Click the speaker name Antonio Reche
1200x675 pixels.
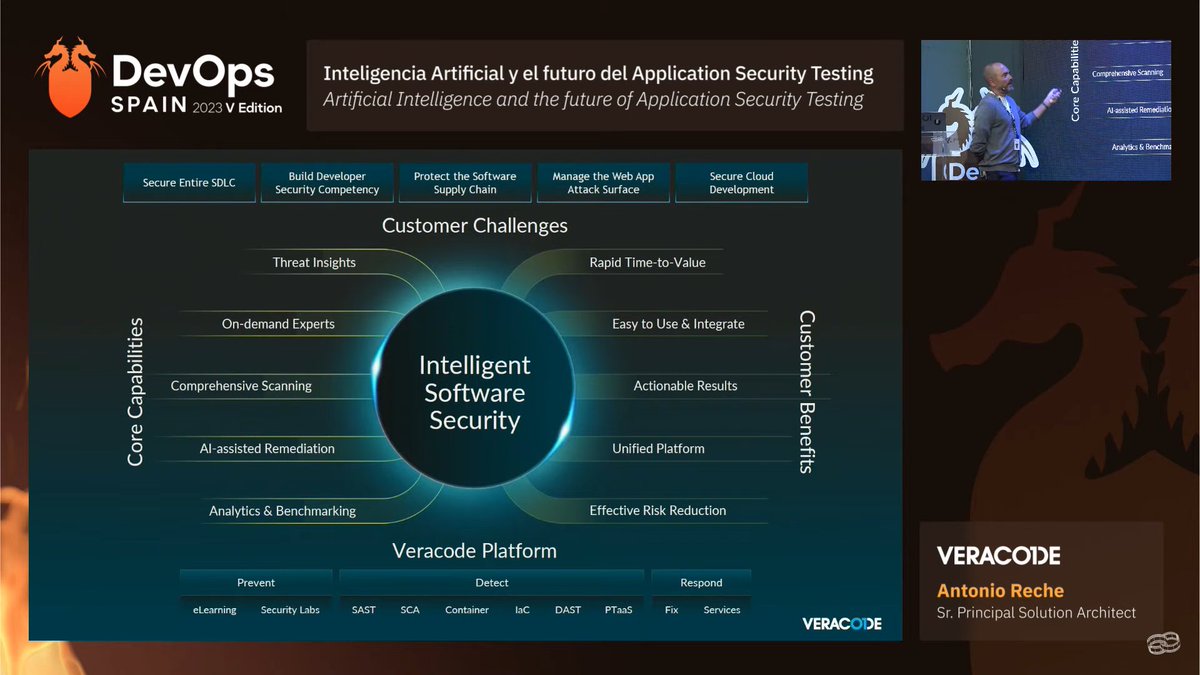click(x=1000, y=590)
